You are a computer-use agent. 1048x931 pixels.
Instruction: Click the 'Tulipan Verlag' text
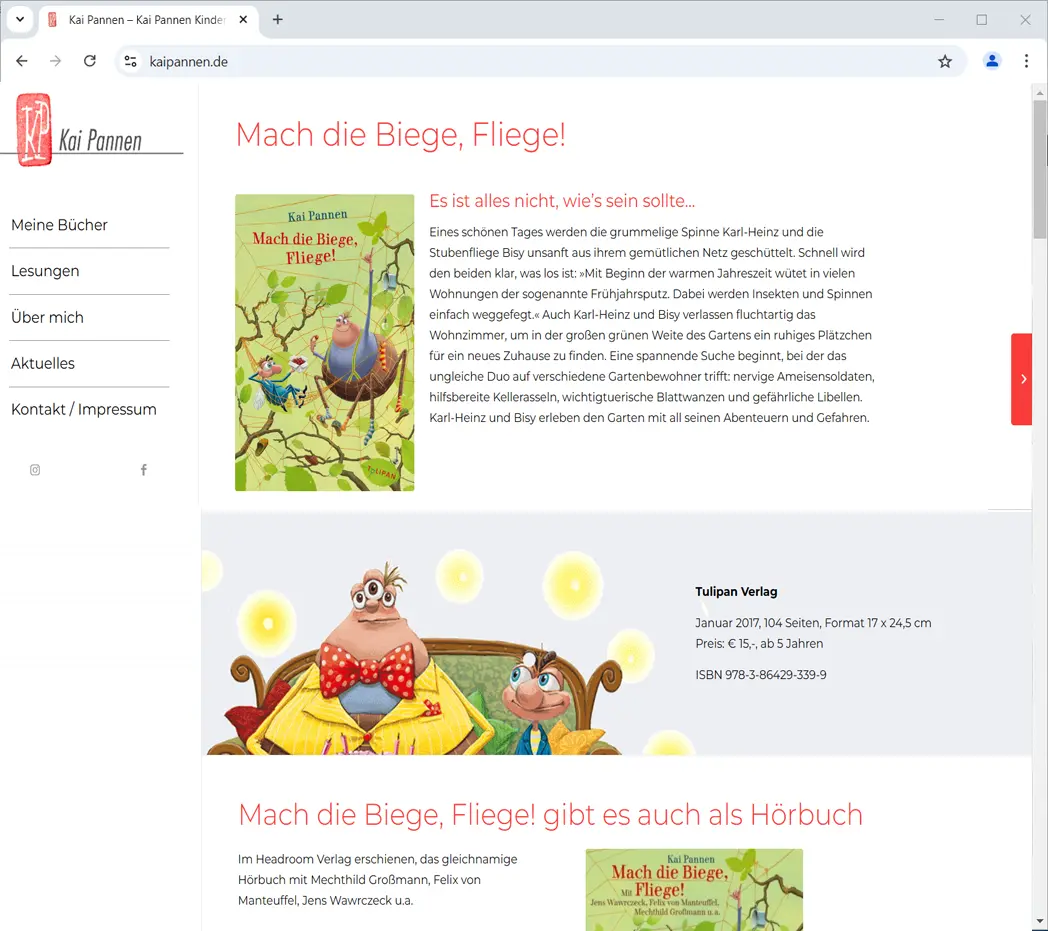[736, 591]
